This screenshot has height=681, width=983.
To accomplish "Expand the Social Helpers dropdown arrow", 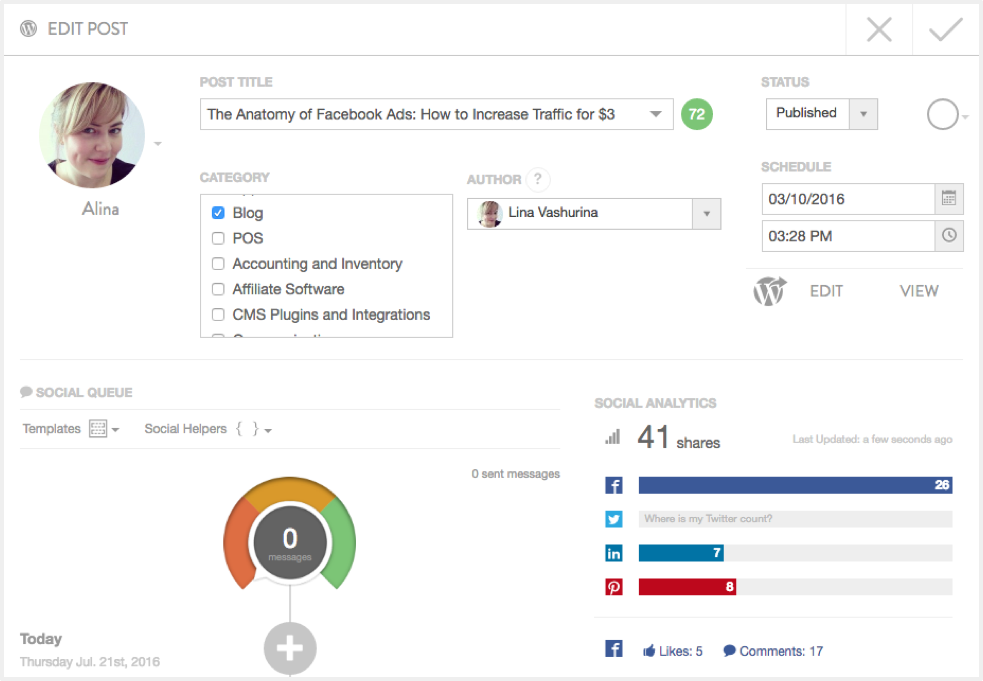I will tap(268, 431).
